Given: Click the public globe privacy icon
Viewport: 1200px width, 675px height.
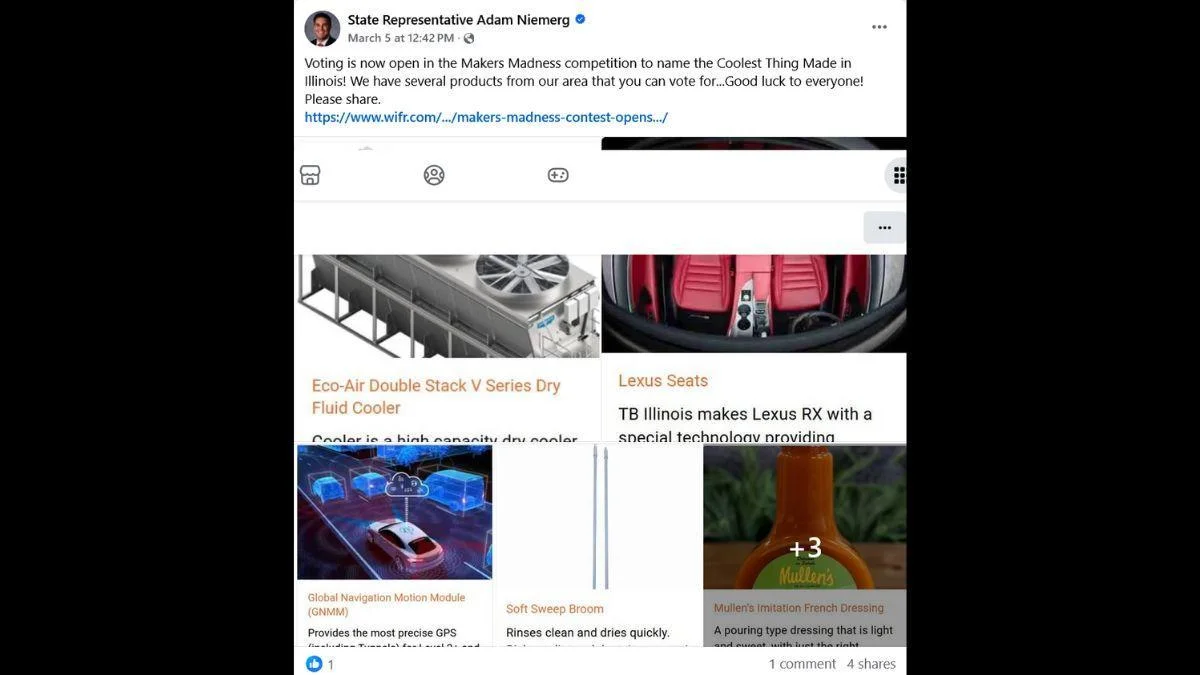Looking at the screenshot, I should click(468, 38).
